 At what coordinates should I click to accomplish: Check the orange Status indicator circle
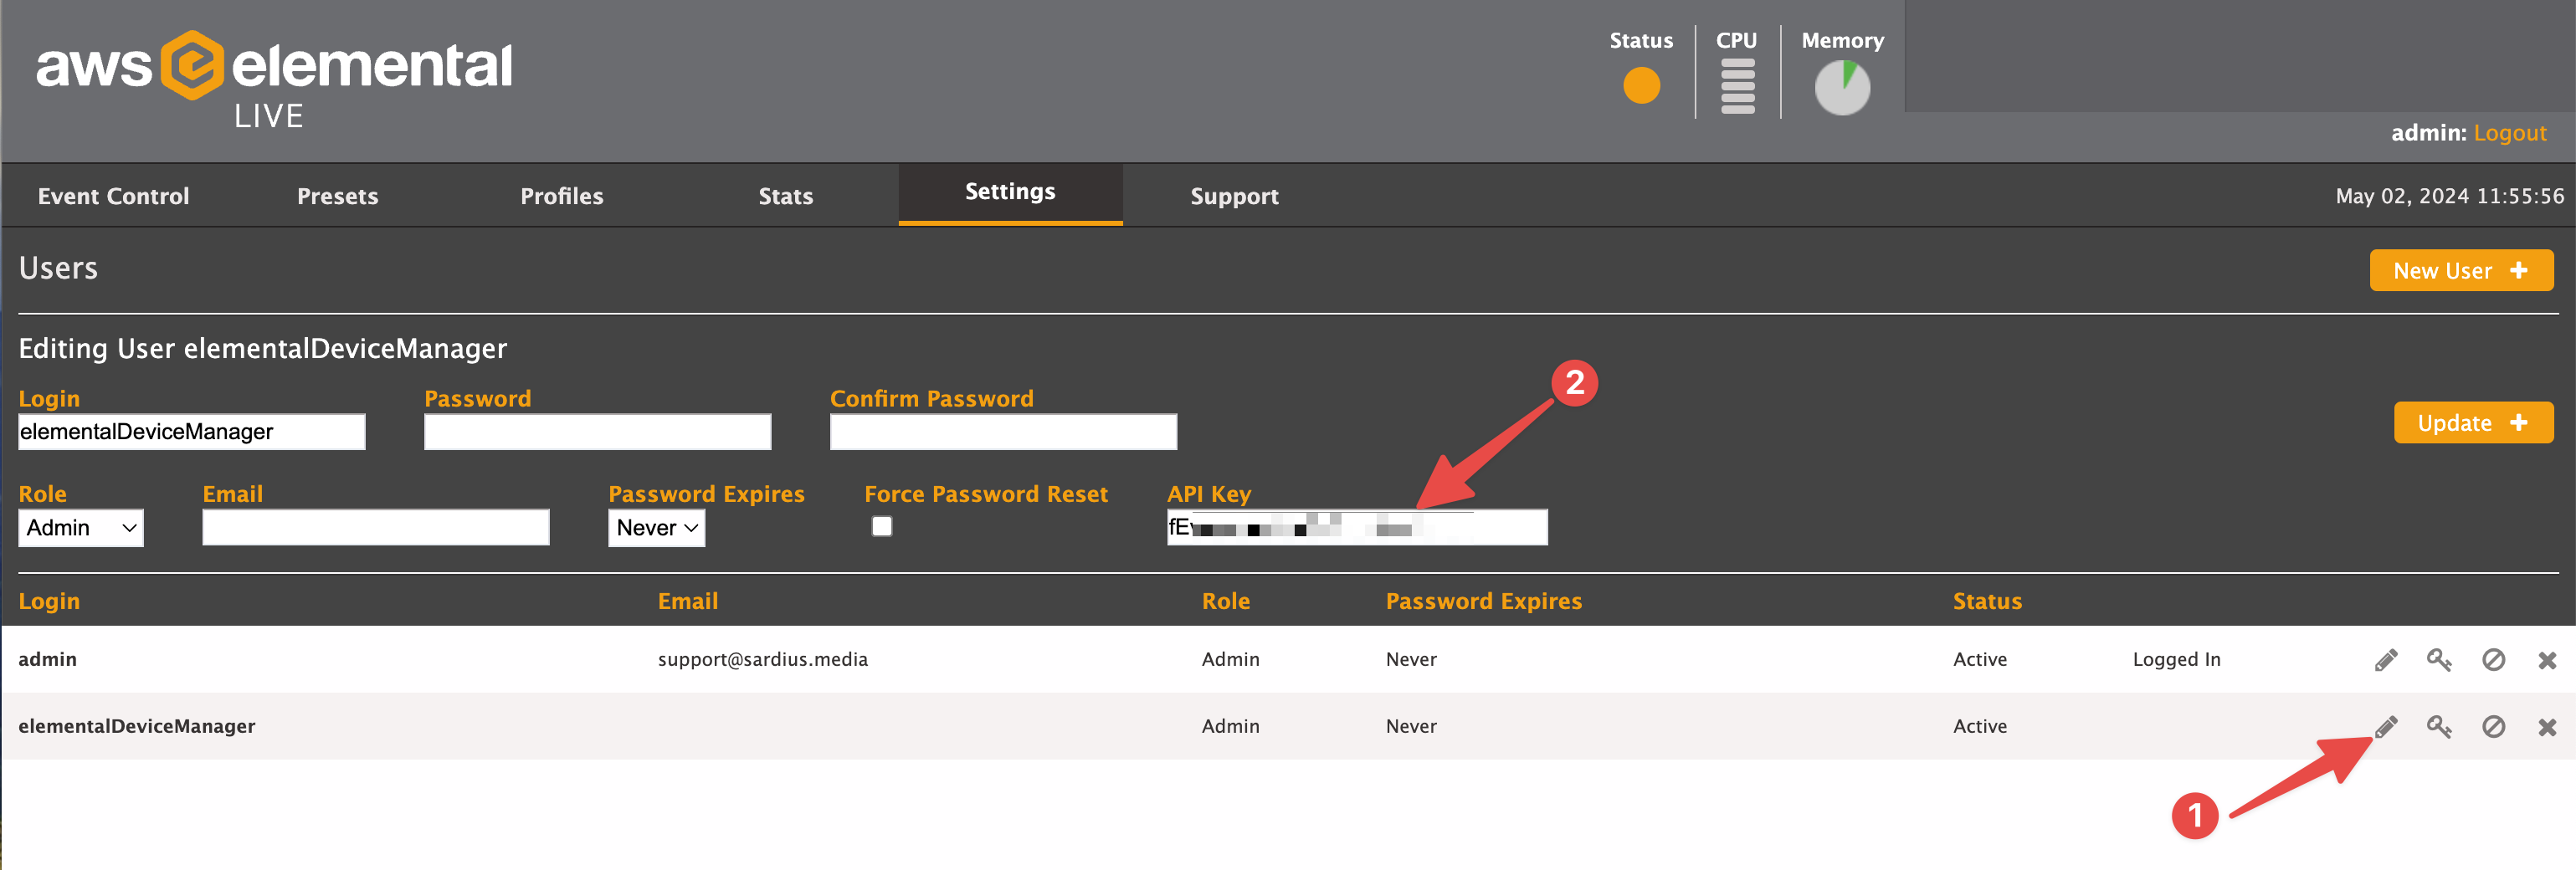[x=1641, y=85]
